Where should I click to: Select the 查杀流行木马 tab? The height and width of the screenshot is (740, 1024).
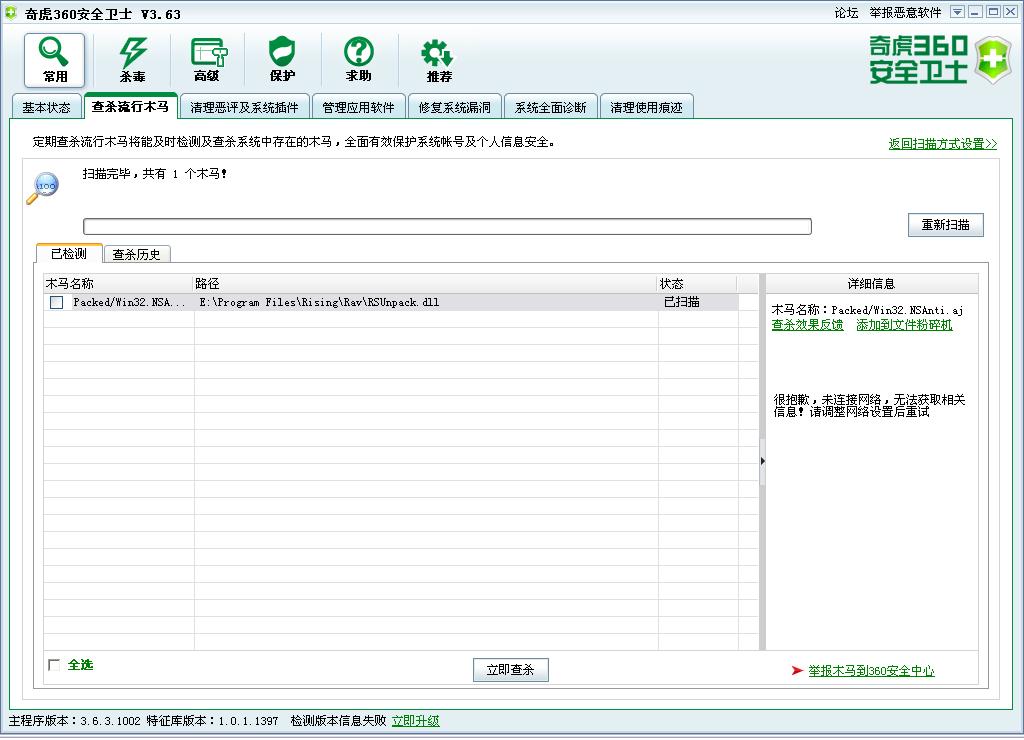pyautogui.click(x=131, y=106)
